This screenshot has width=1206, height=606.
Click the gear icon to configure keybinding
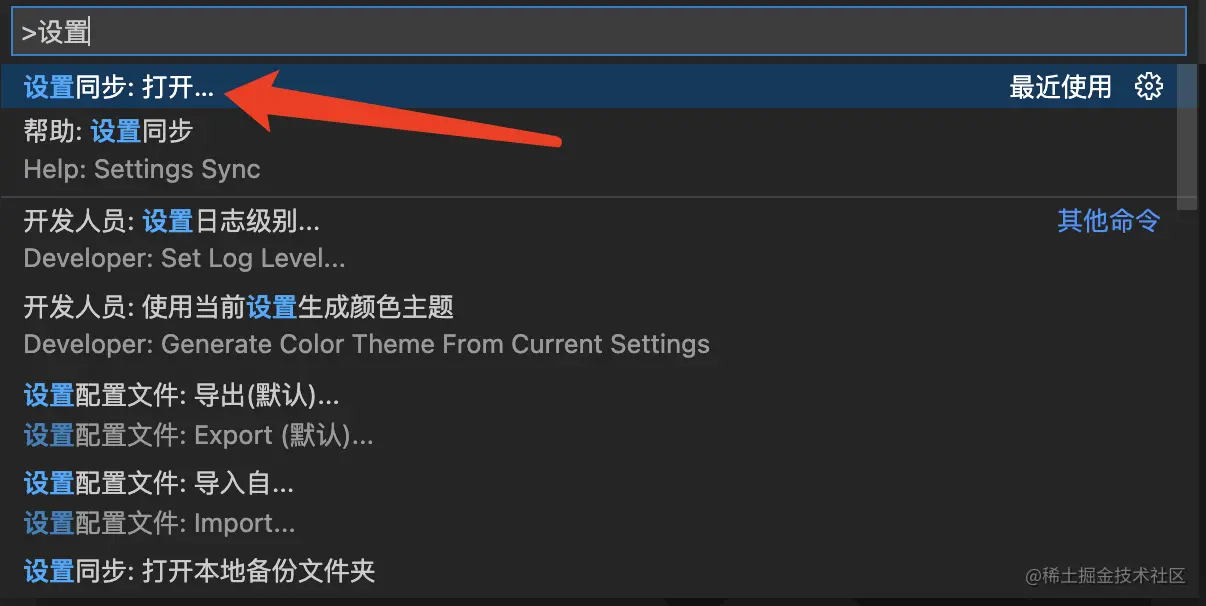pos(1149,87)
